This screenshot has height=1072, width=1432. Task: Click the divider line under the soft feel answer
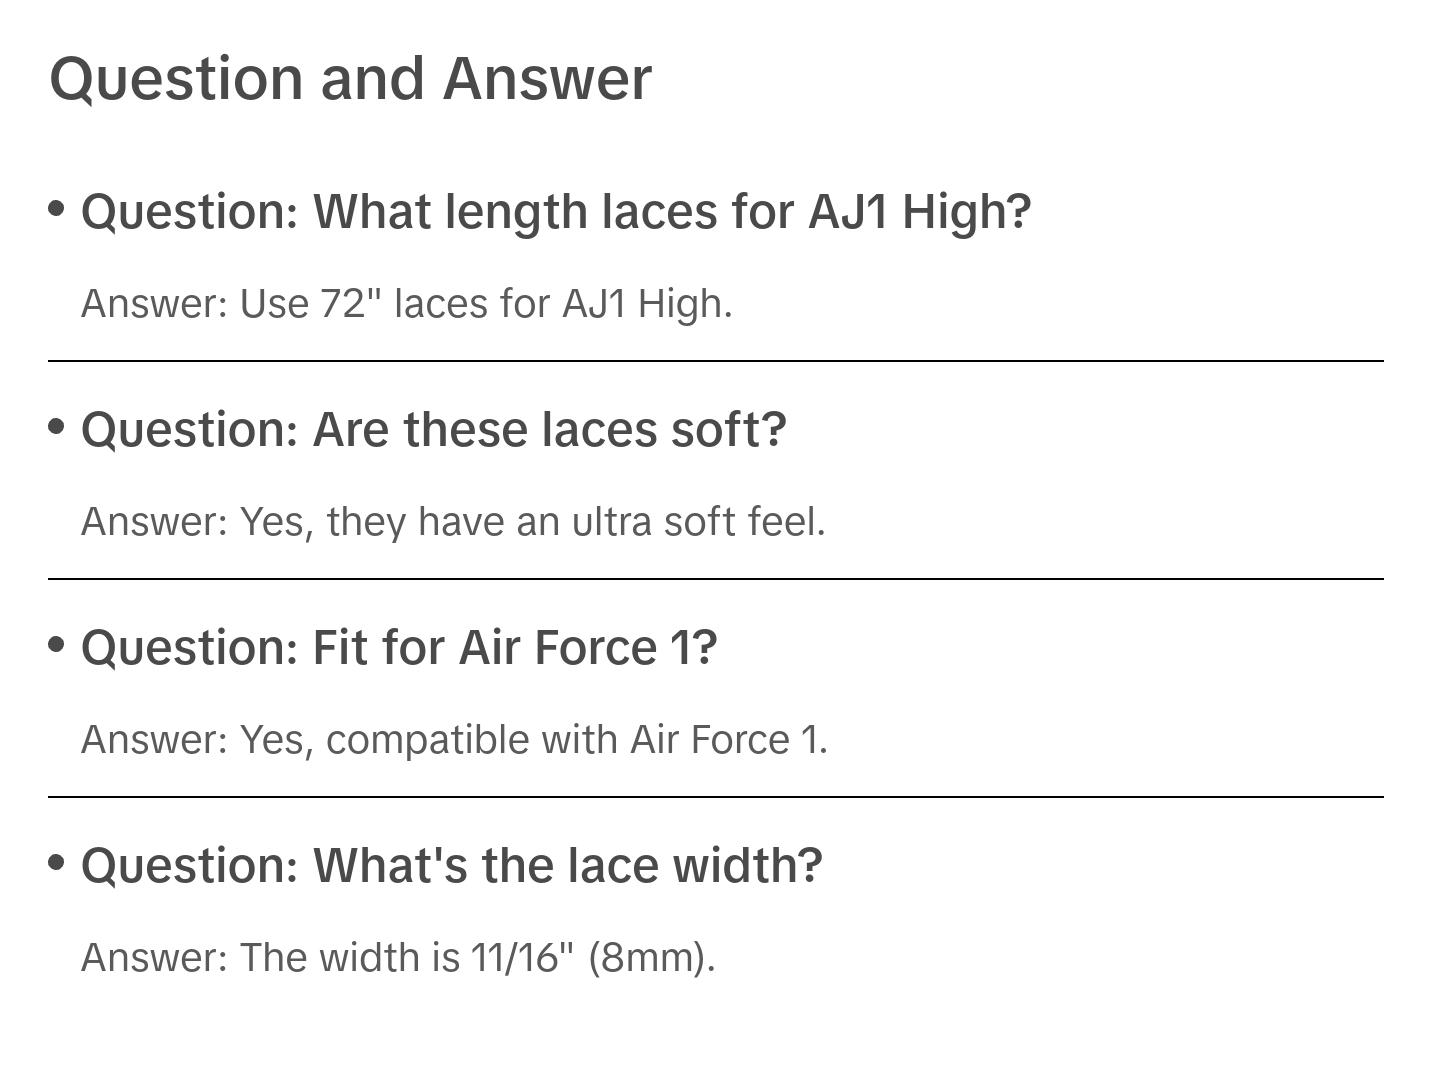click(x=715, y=579)
